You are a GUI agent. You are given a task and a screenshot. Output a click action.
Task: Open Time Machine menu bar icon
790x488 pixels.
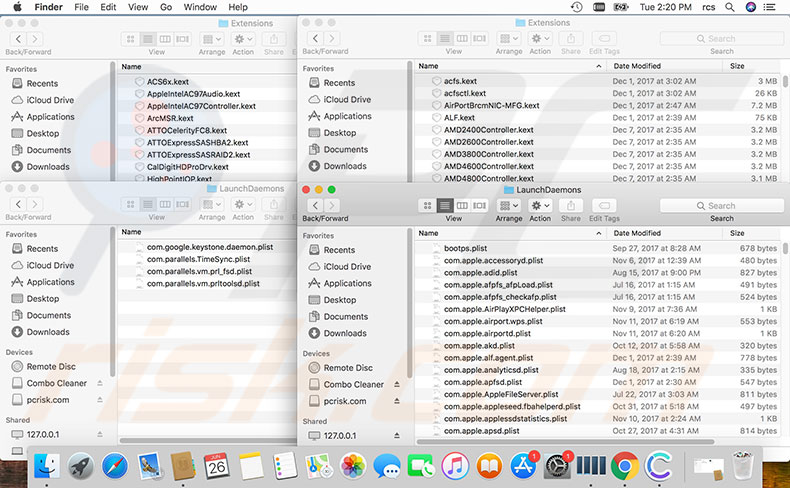tap(576, 7)
